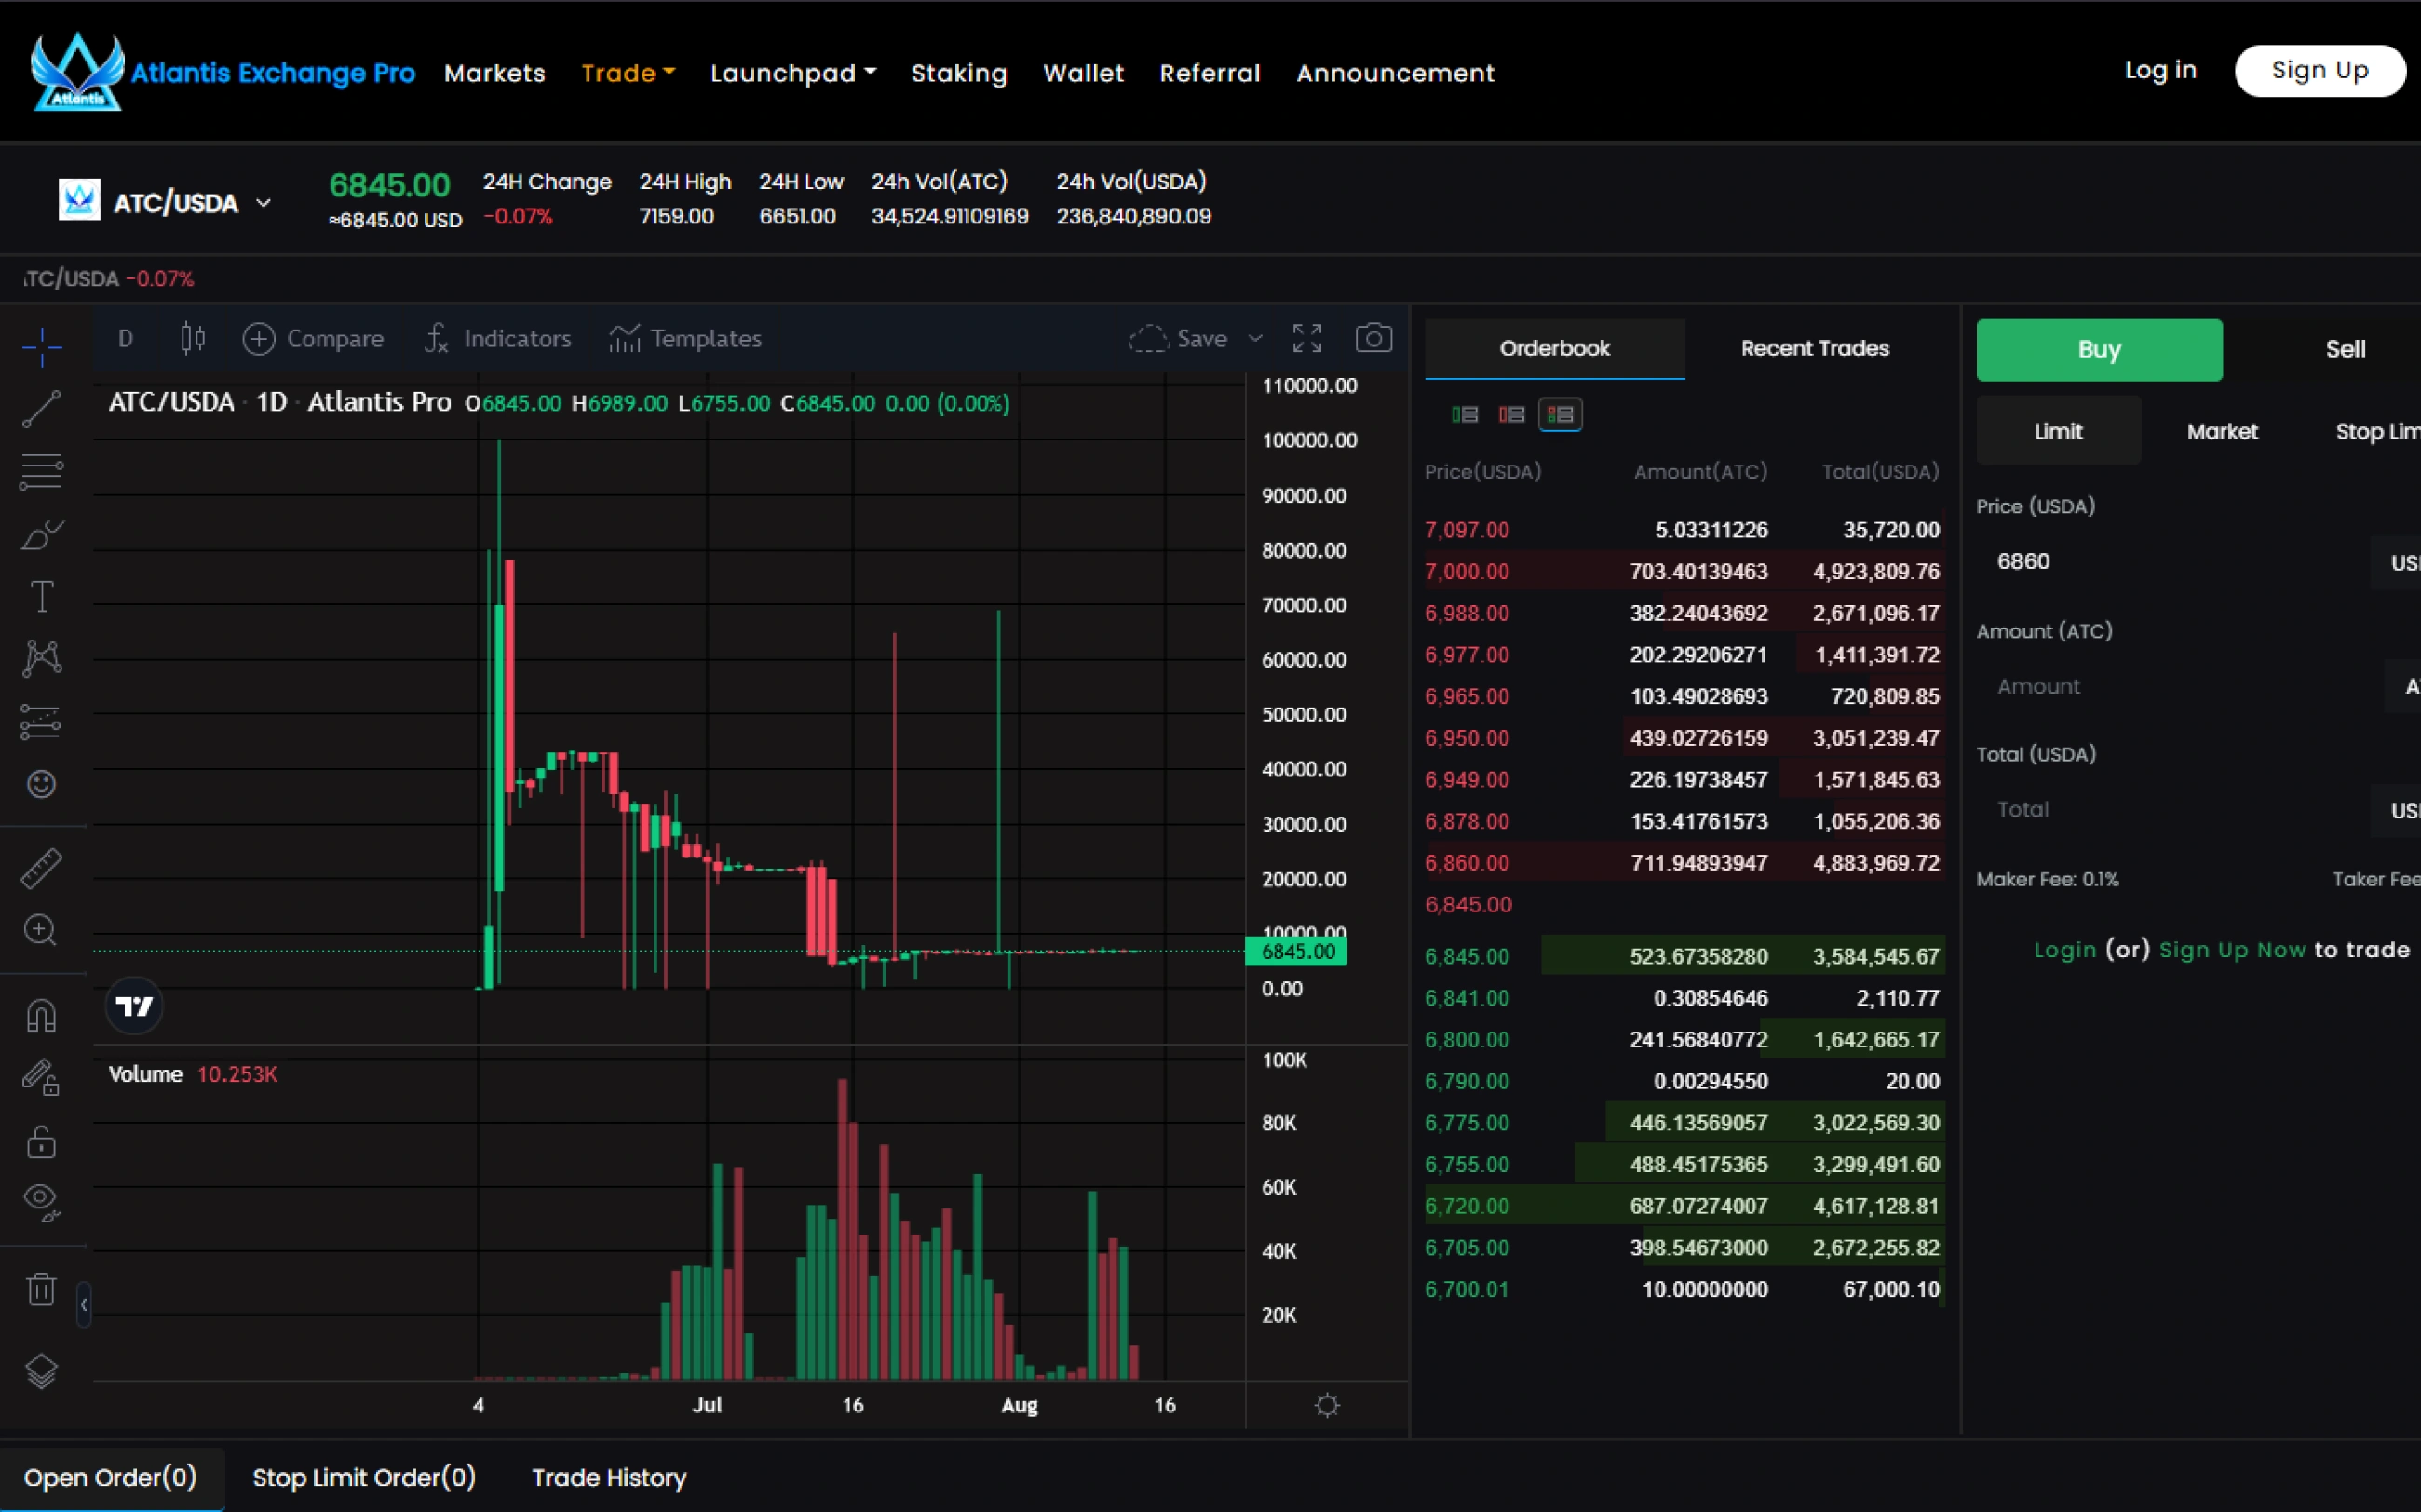This screenshot has height=1512, width=2421.
Task: Select the ruler measure tool
Action: pyautogui.click(x=42, y=868)
